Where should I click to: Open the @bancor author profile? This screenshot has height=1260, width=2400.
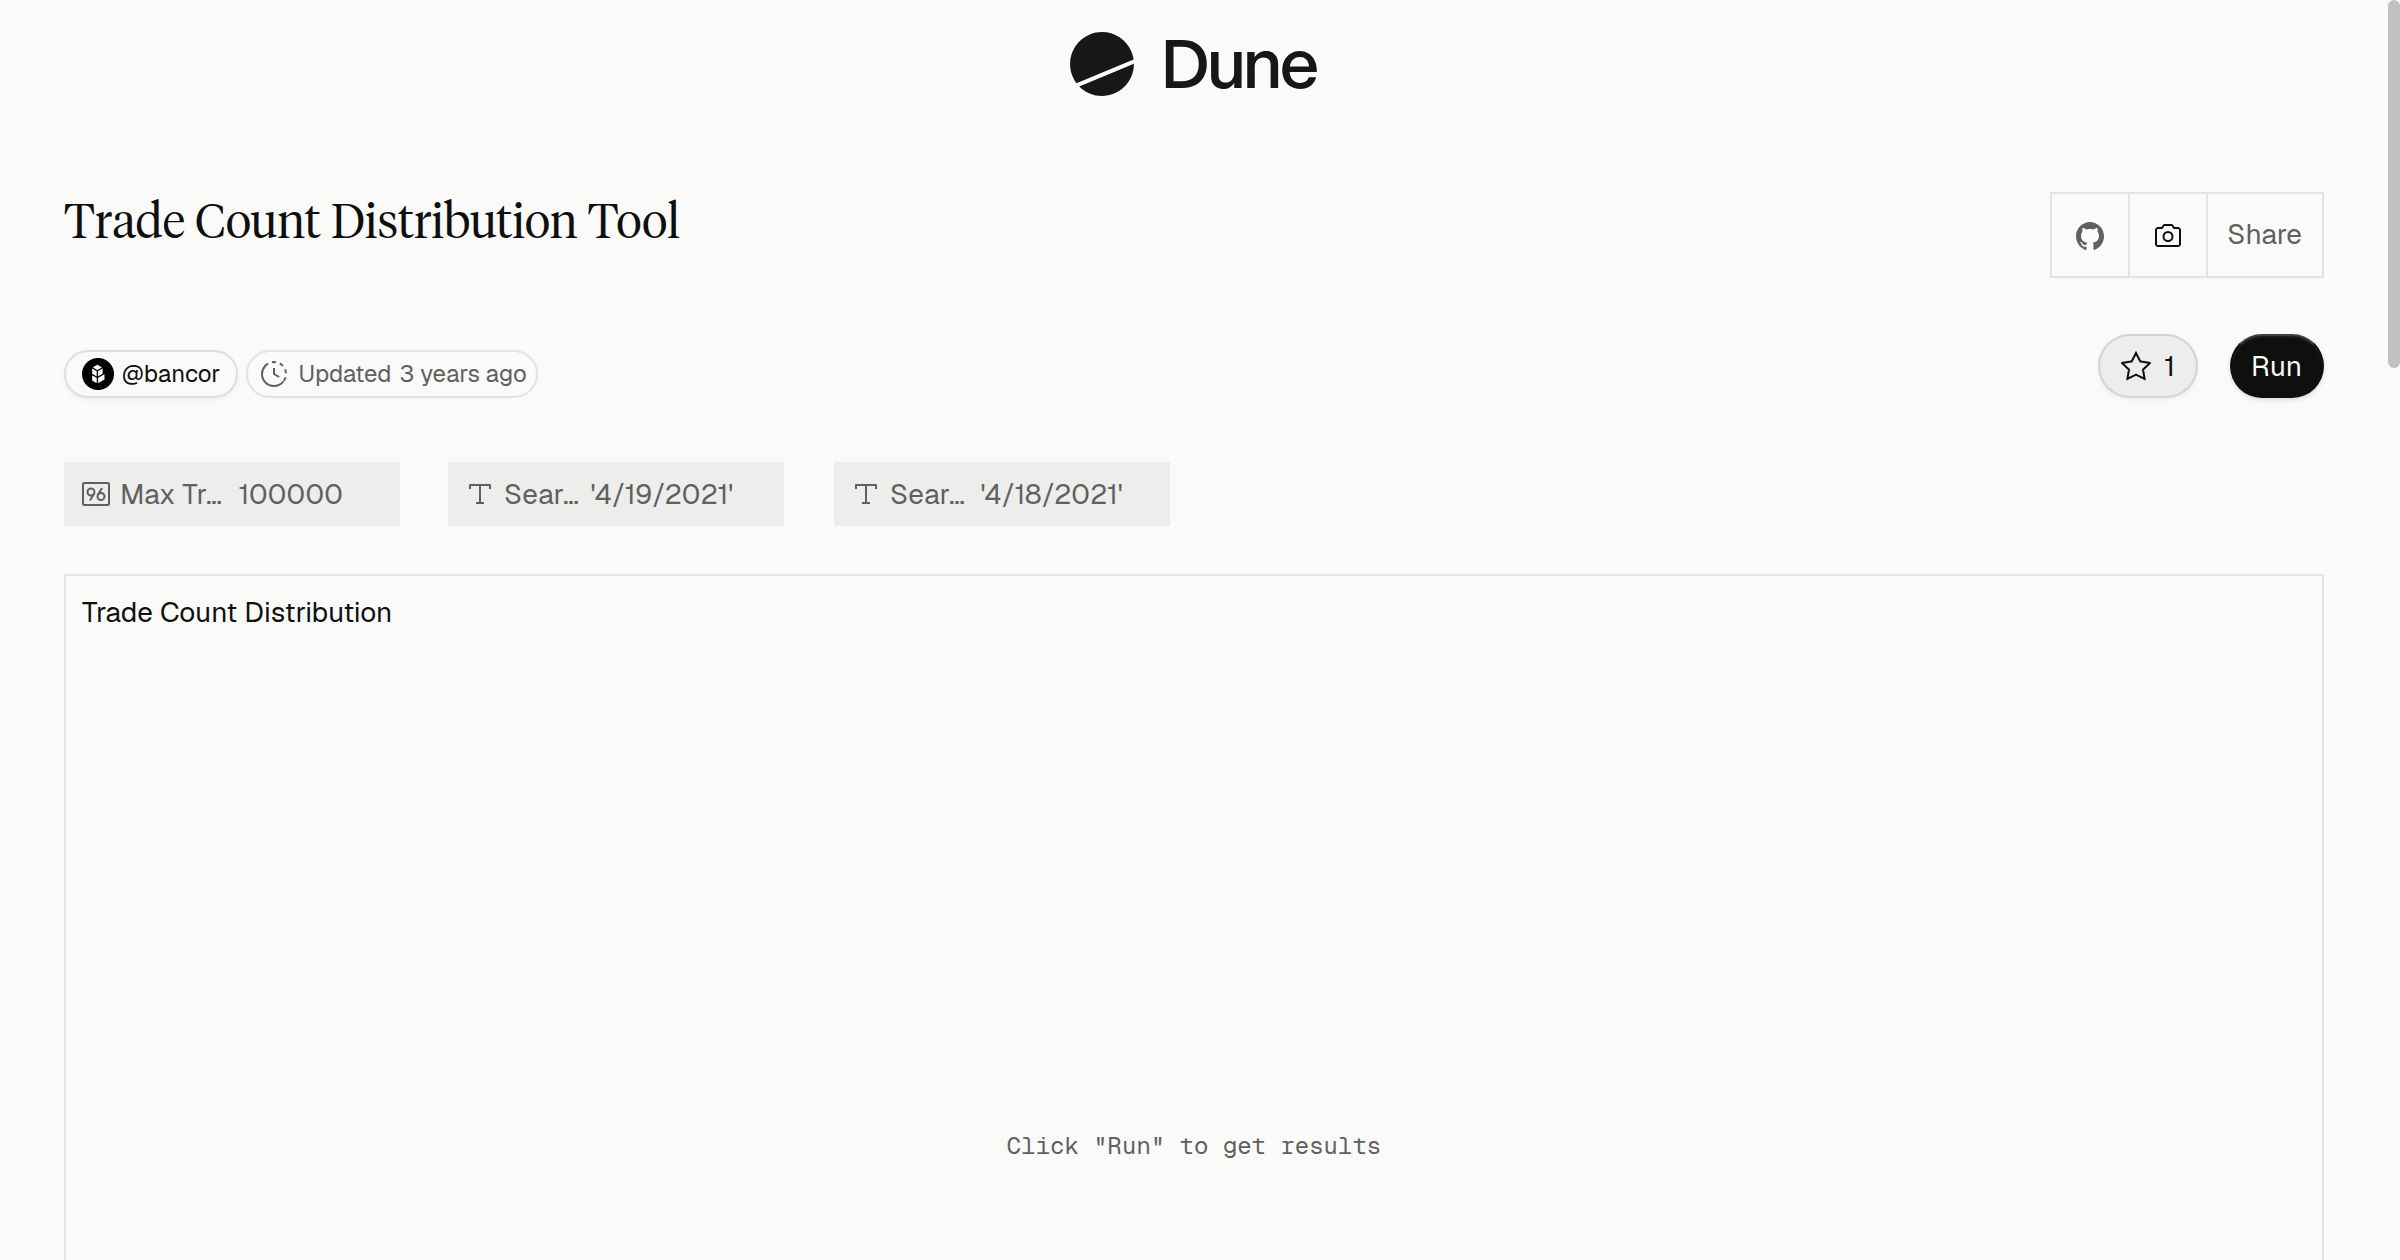151,374
